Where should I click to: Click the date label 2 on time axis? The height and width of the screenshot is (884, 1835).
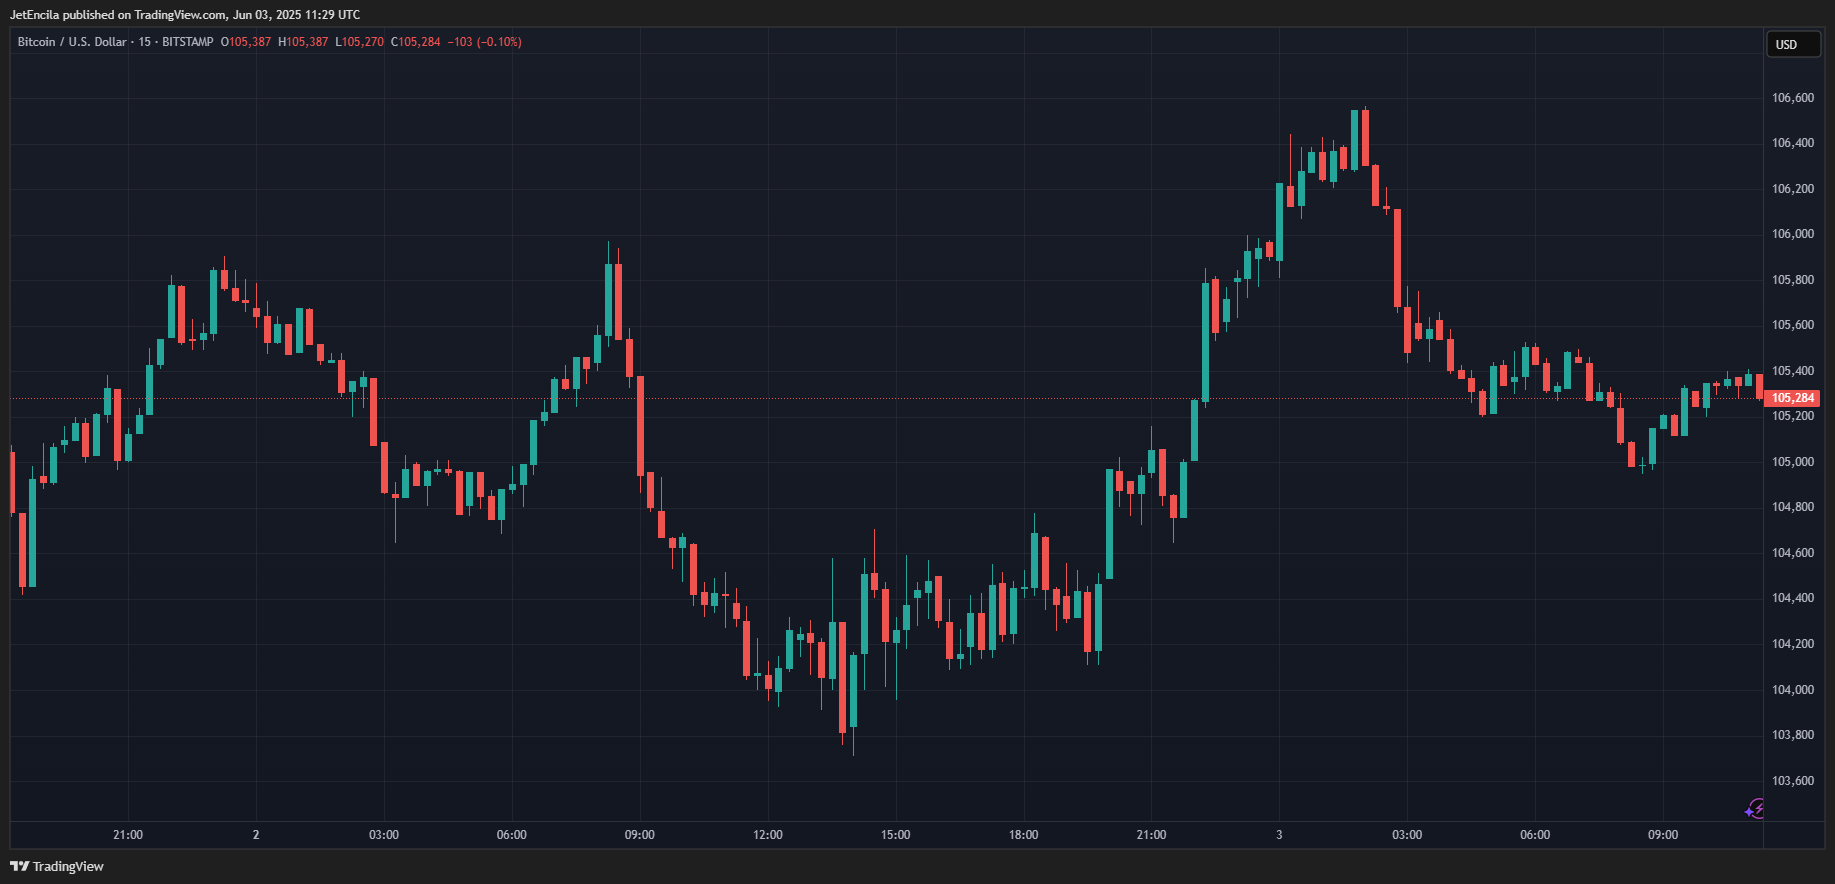(x=256, y=835)
